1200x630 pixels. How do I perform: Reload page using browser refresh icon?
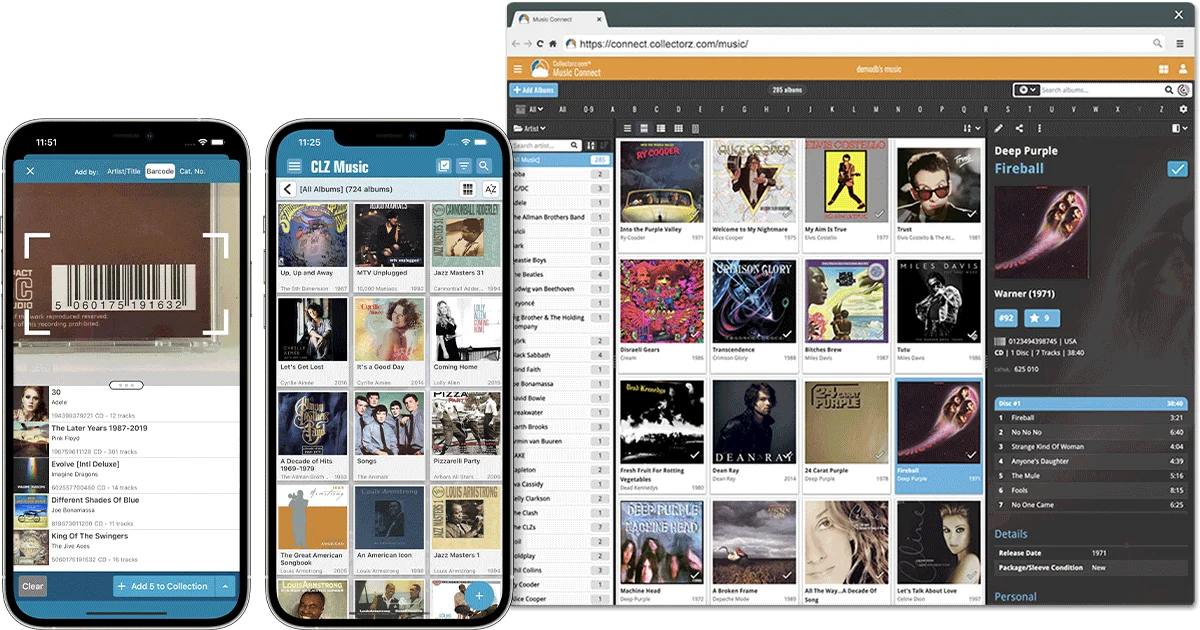tap(540, 44)
